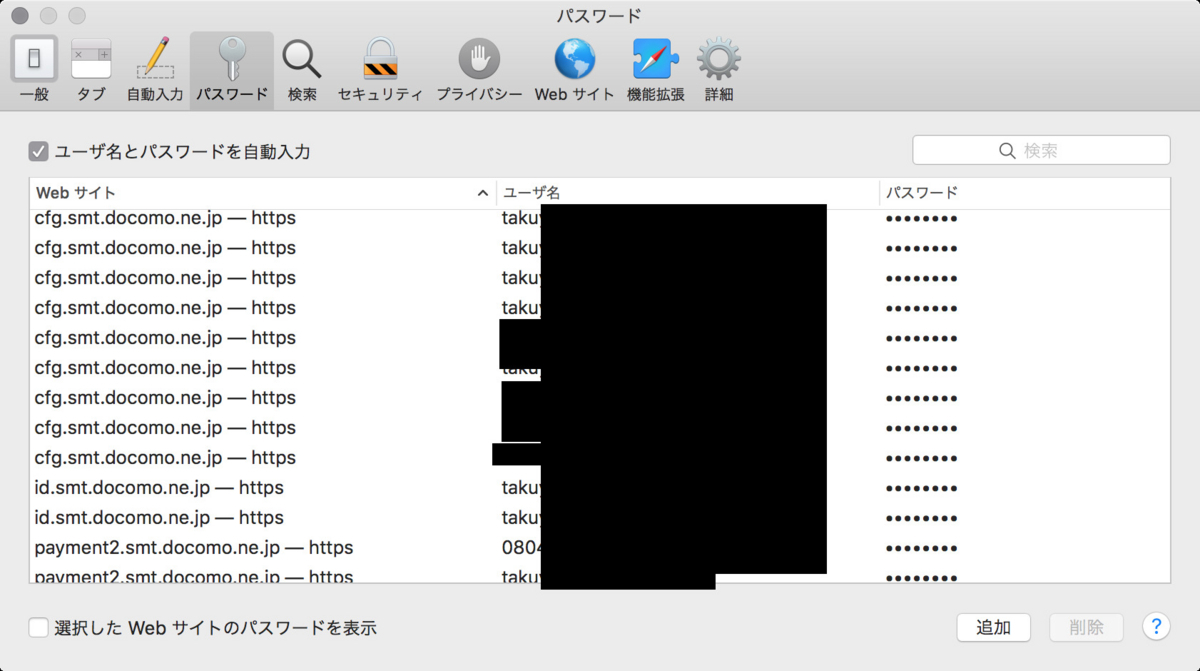Click into the 検索 search field

(x=1041, y=150)
